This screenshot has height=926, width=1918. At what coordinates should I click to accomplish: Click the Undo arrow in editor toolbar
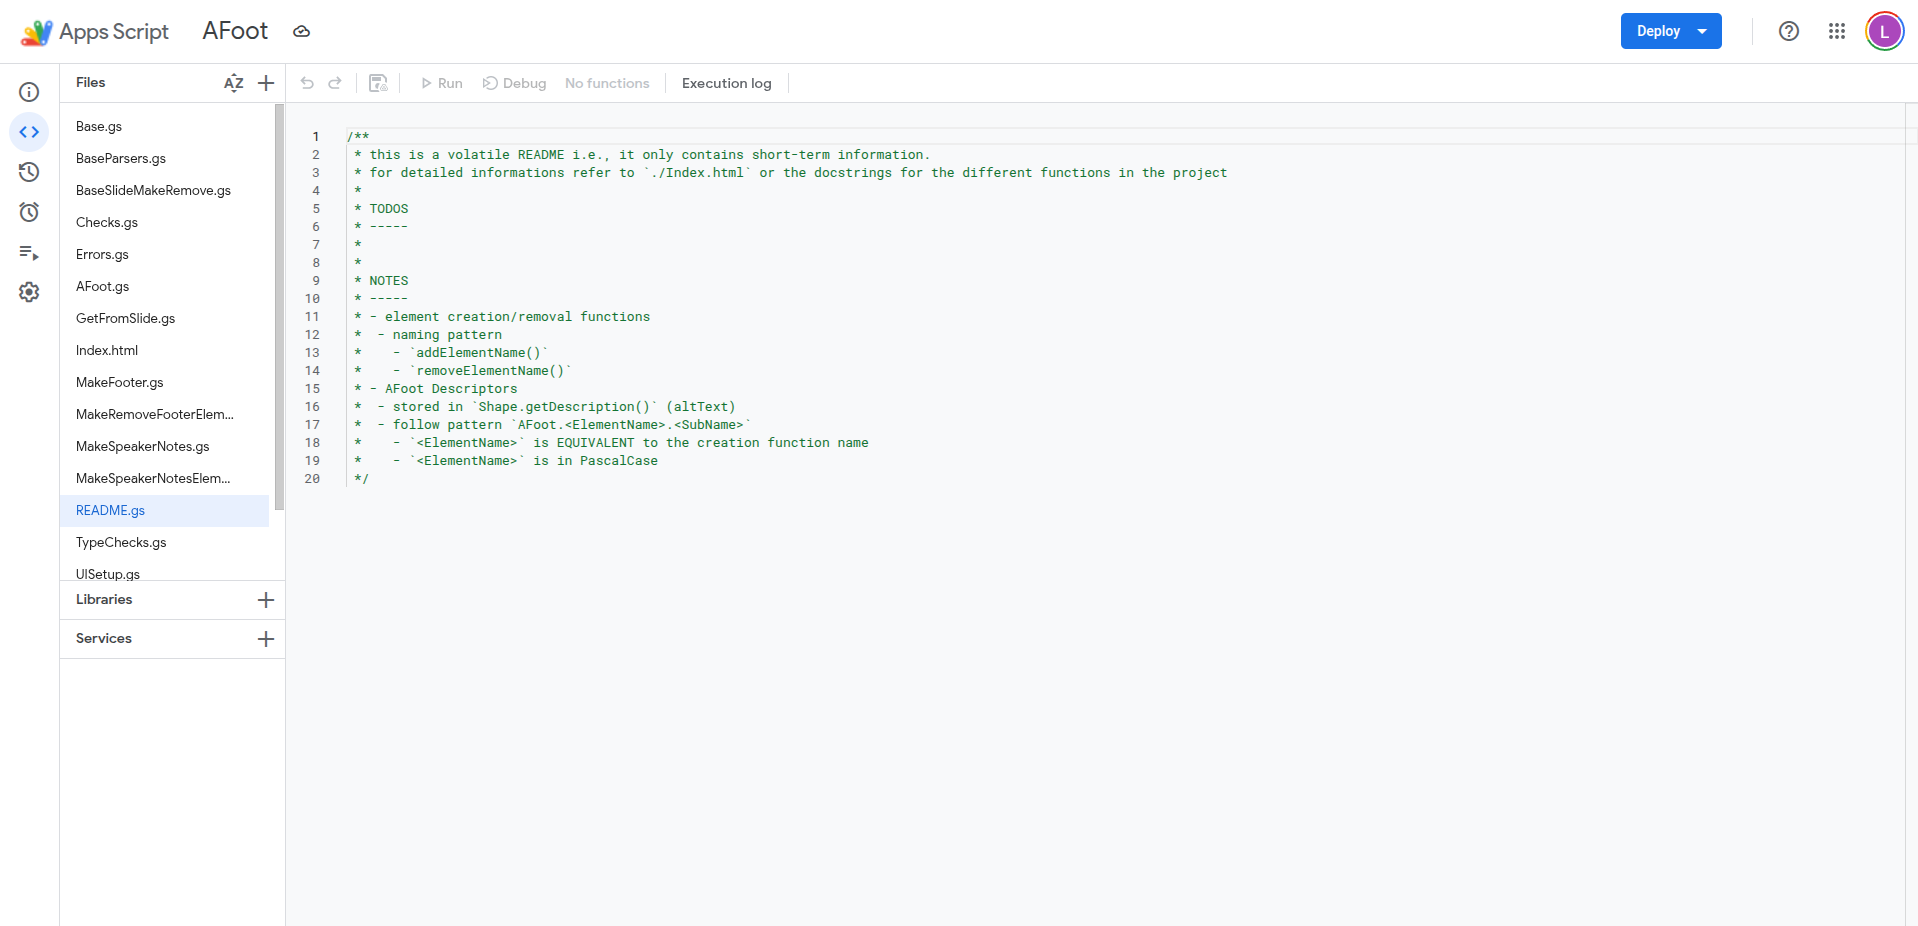307,83
